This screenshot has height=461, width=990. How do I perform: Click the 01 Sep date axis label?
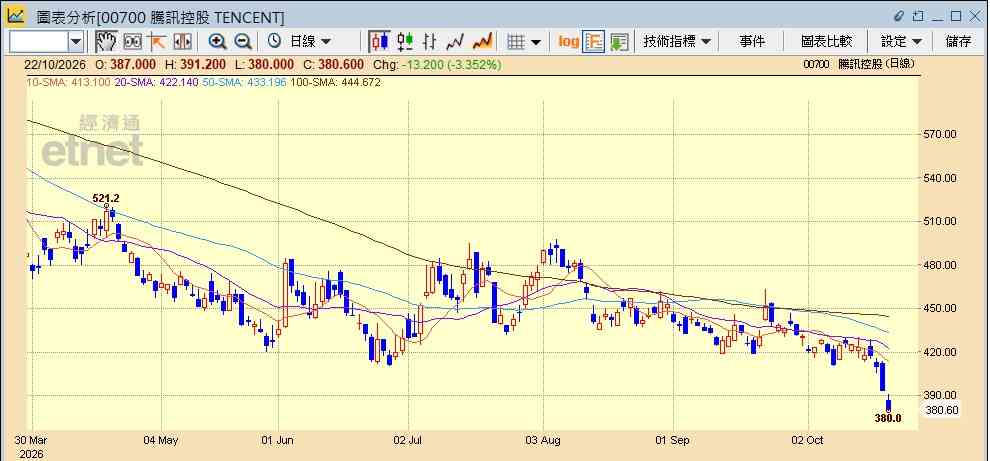pos(672,440)
